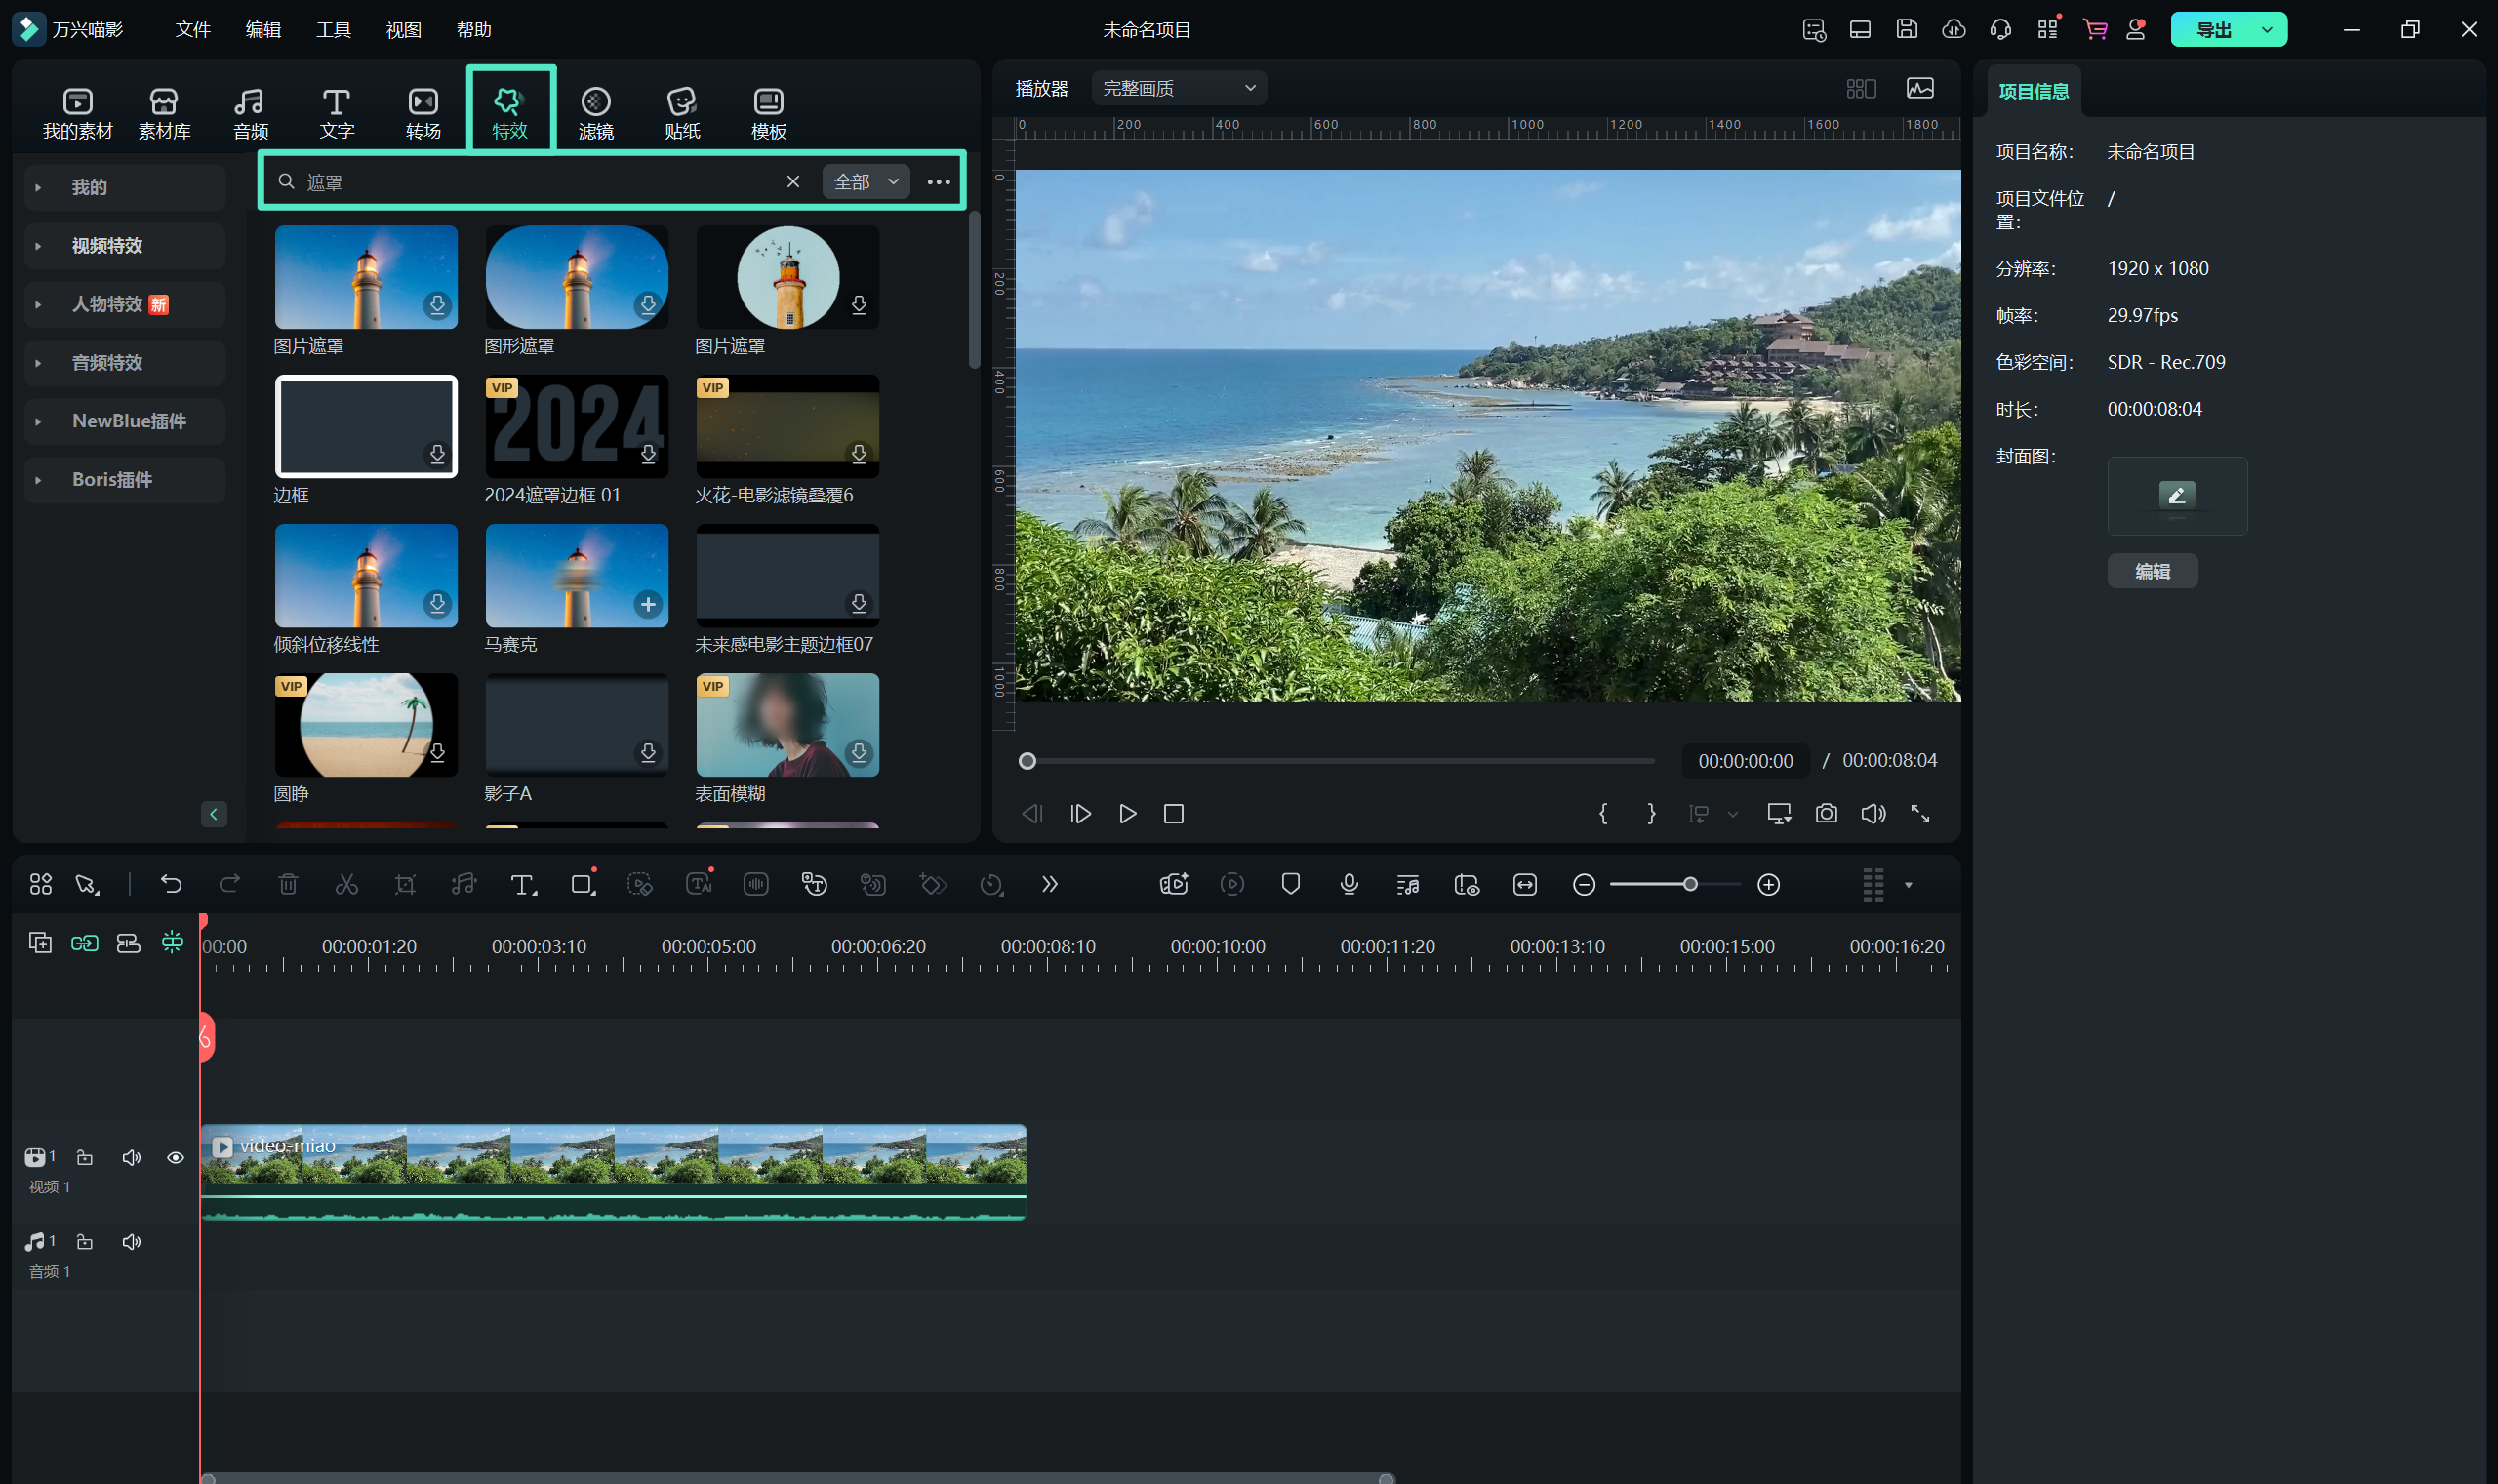Select the crop tool in timeline toolbar
Viewport: 2498px width, 1484px height.
(405, 884)
